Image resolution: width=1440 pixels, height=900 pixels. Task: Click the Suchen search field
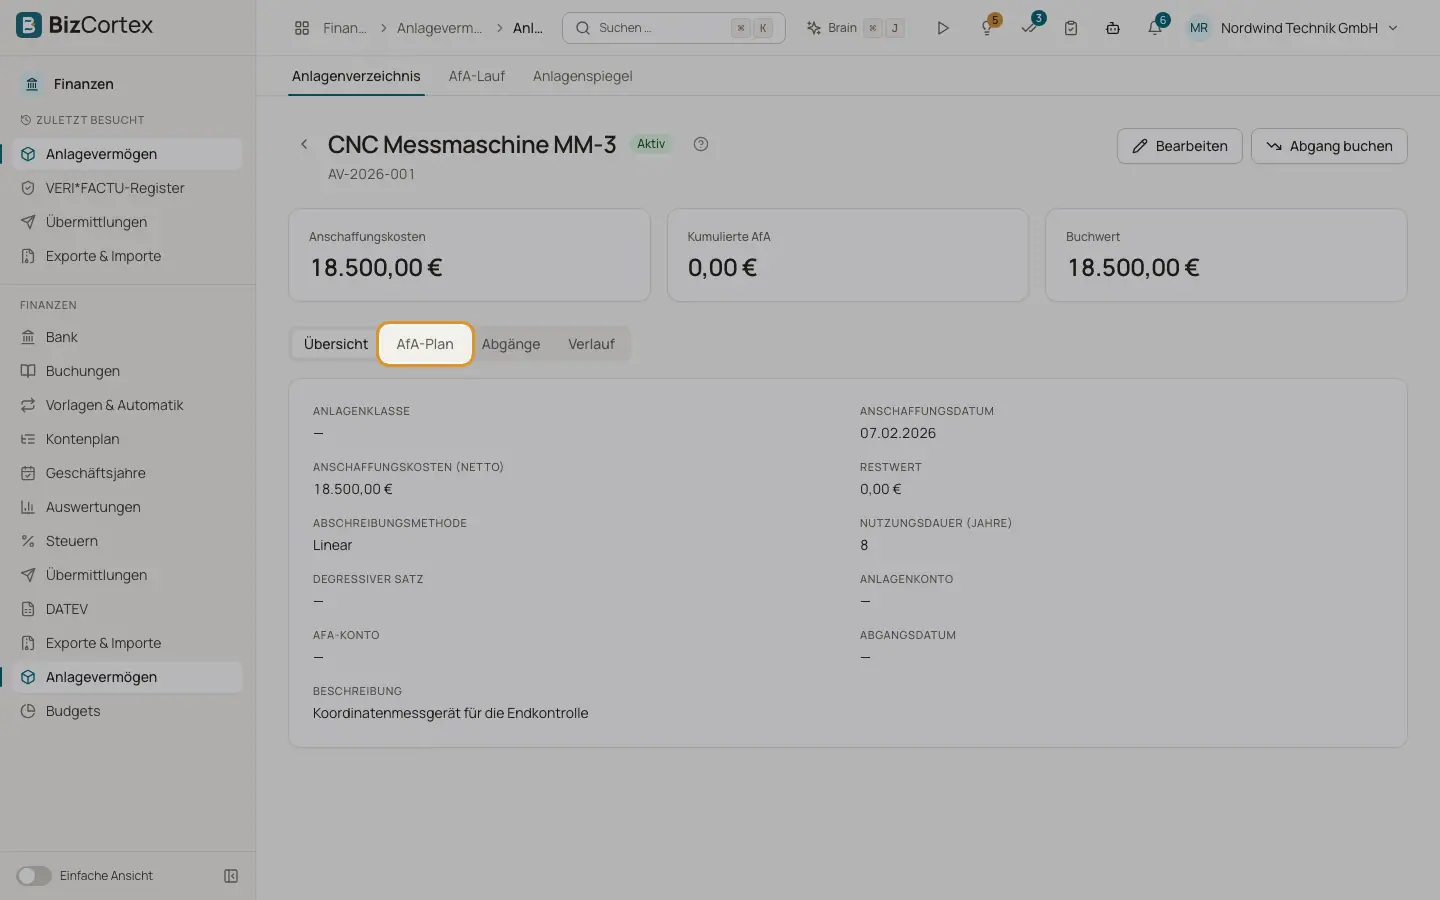(674, 28)
